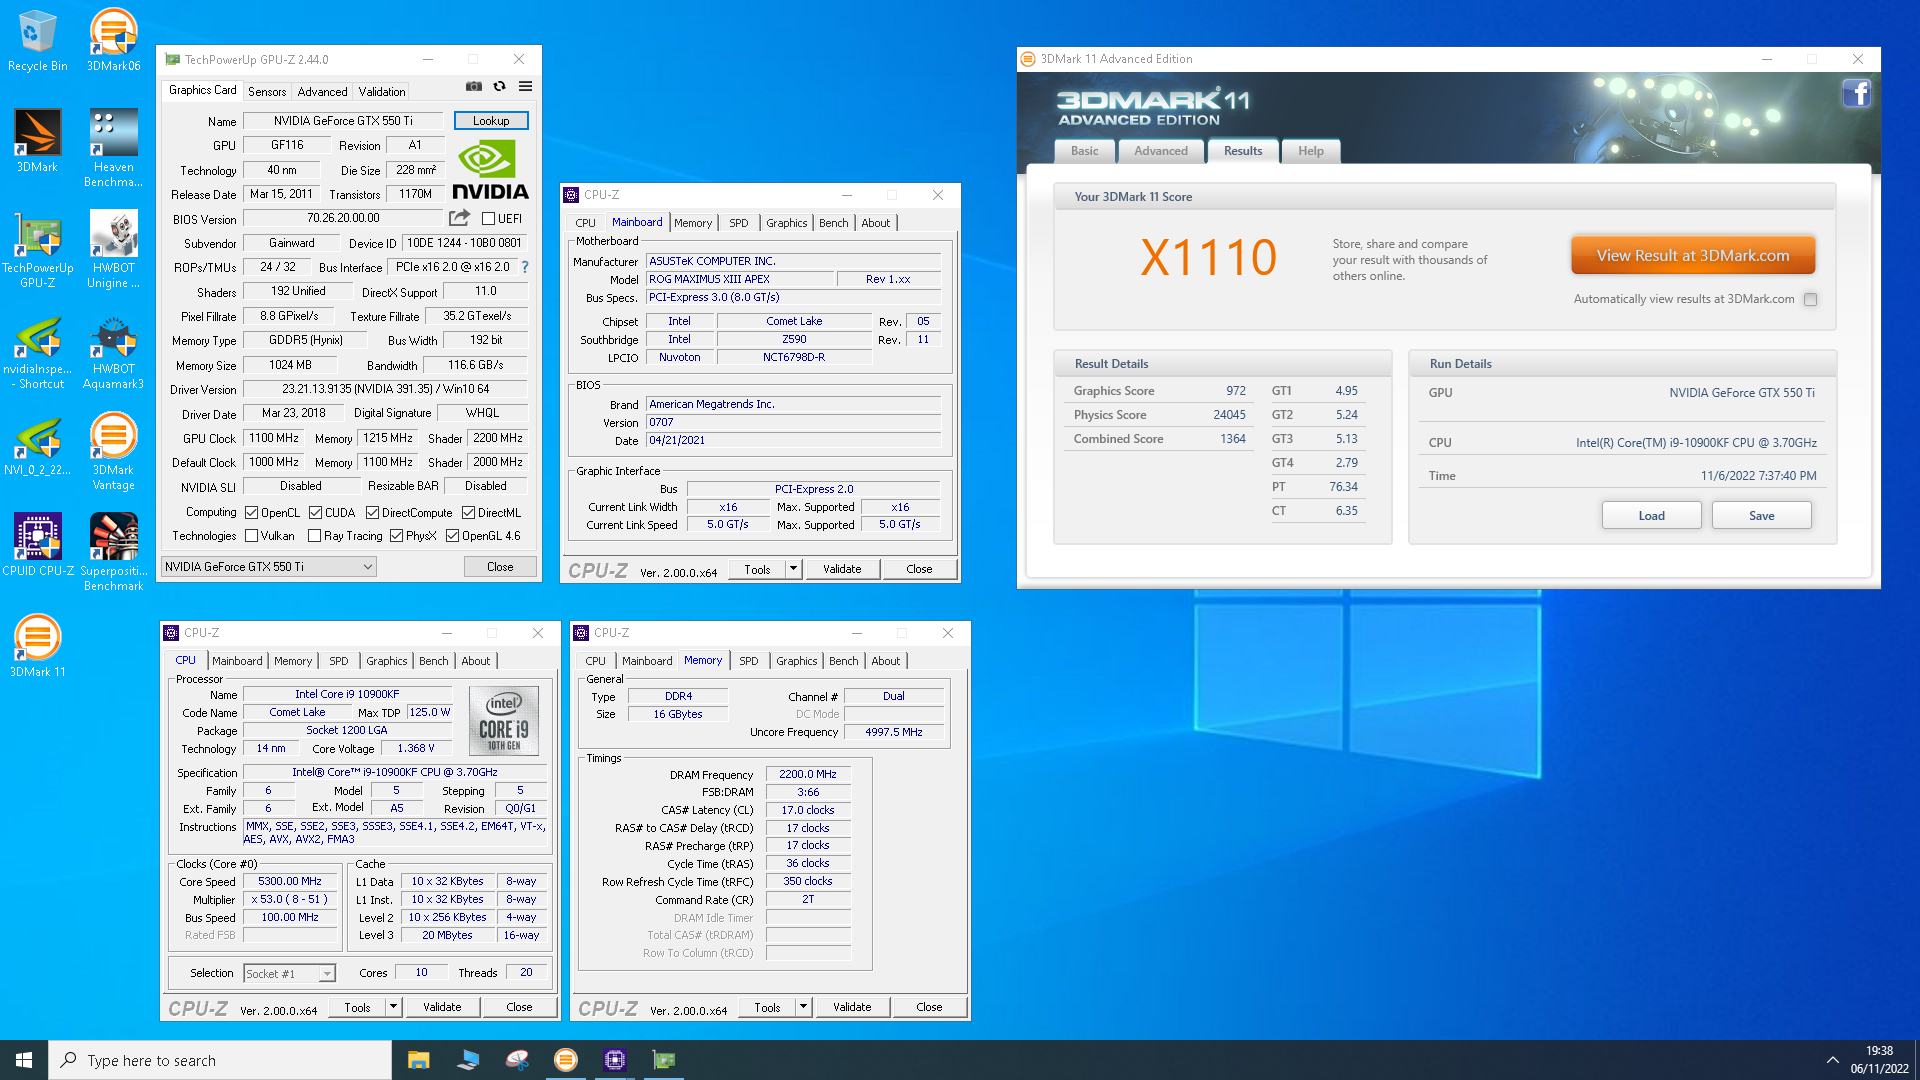Open CPUID CPU-Z desktop shortcut

37,545
